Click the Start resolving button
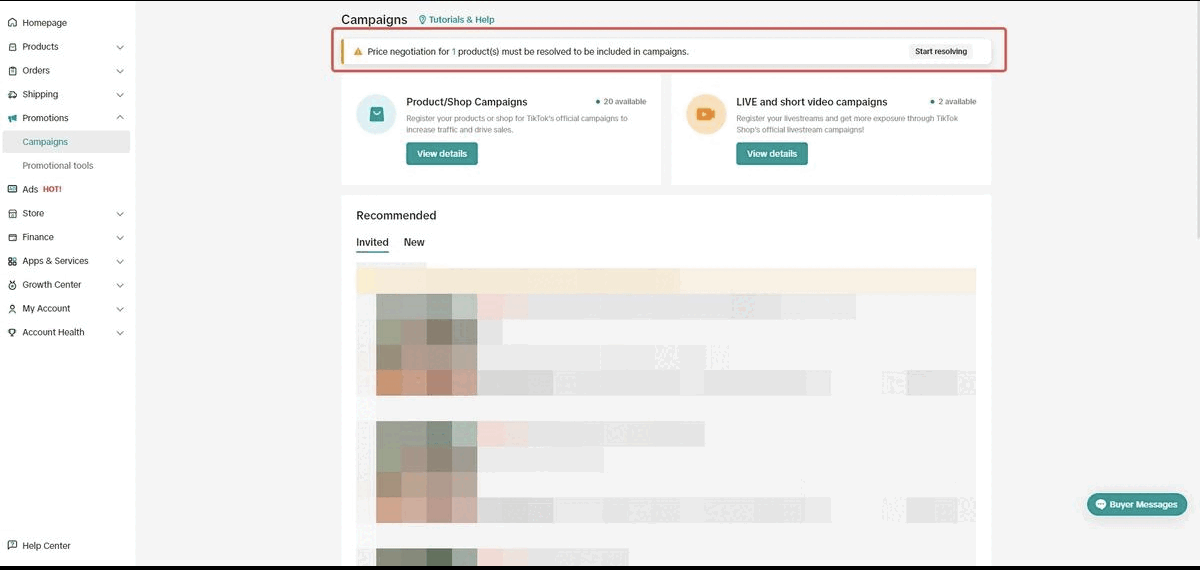 point(941,51)
